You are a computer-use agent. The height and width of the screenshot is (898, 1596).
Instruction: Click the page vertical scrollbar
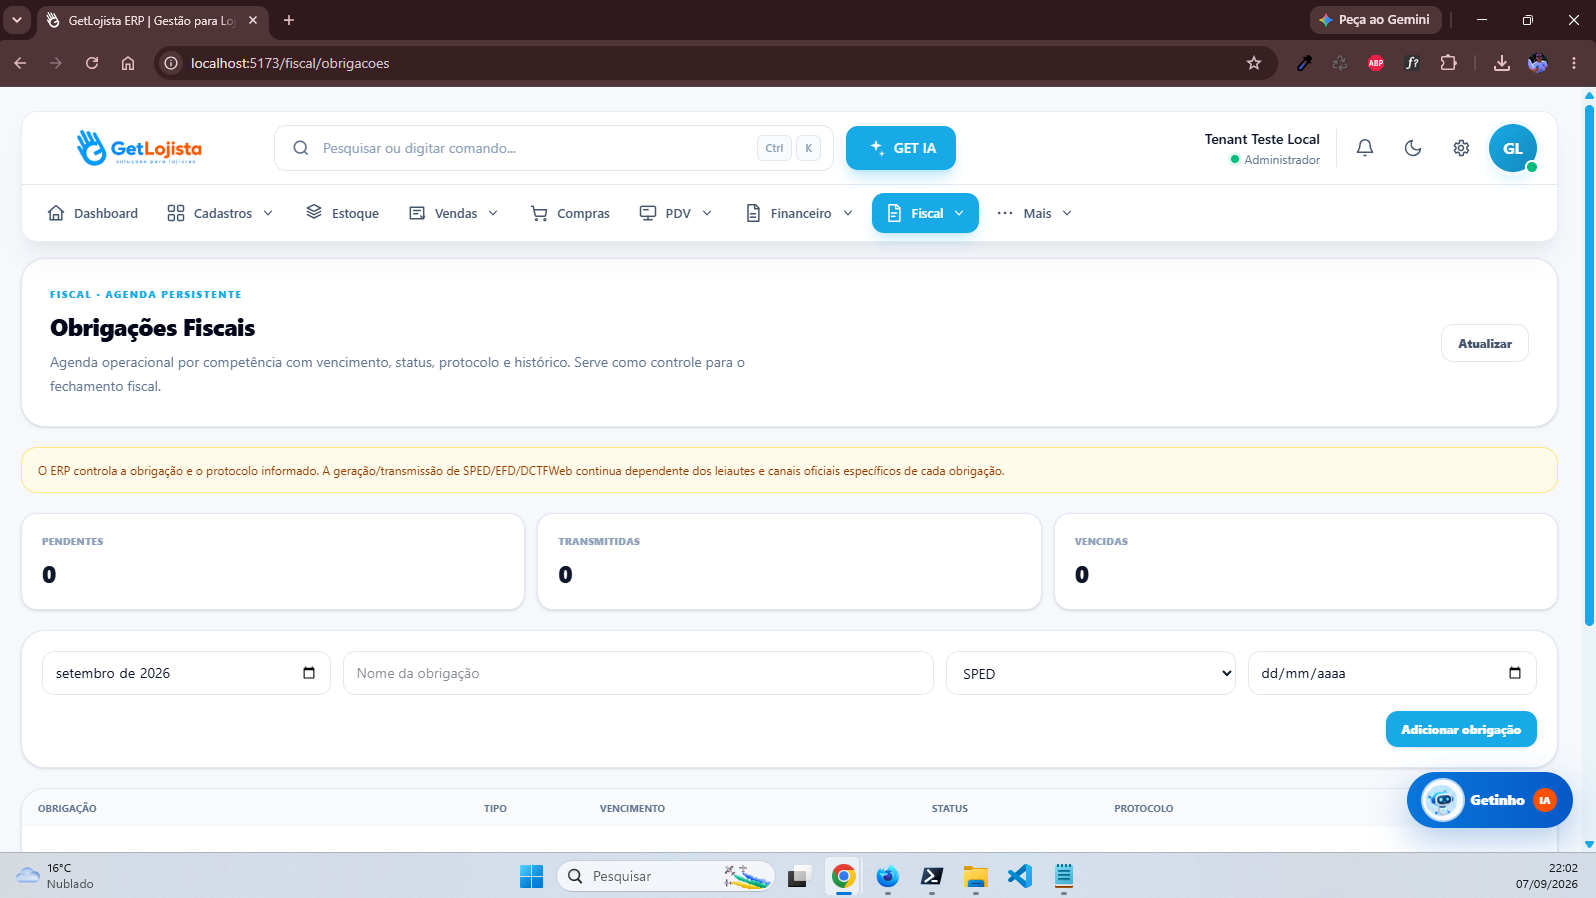(x=1589, y=364)
